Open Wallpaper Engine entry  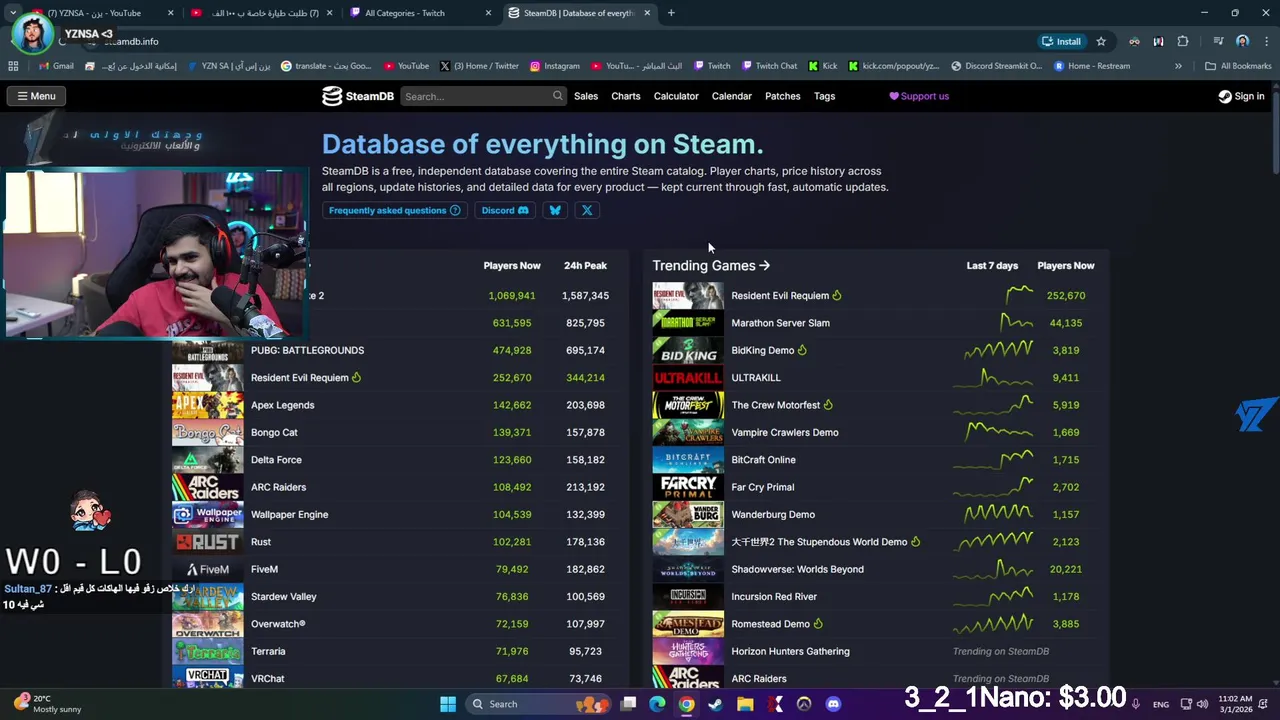pos(289,514)
